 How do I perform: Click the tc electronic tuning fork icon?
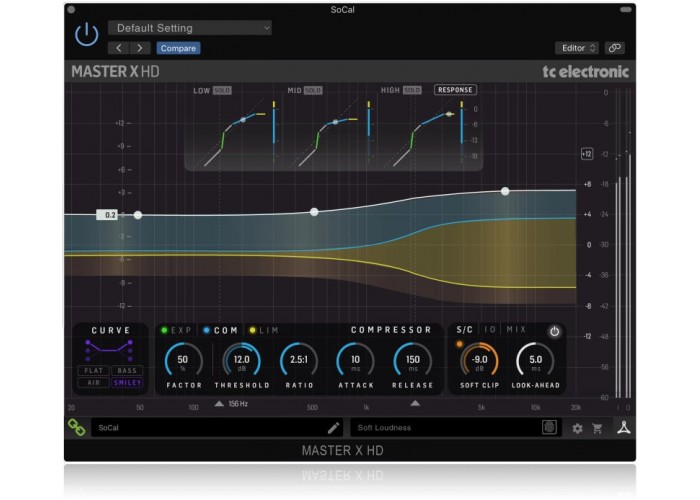[624, 428]
